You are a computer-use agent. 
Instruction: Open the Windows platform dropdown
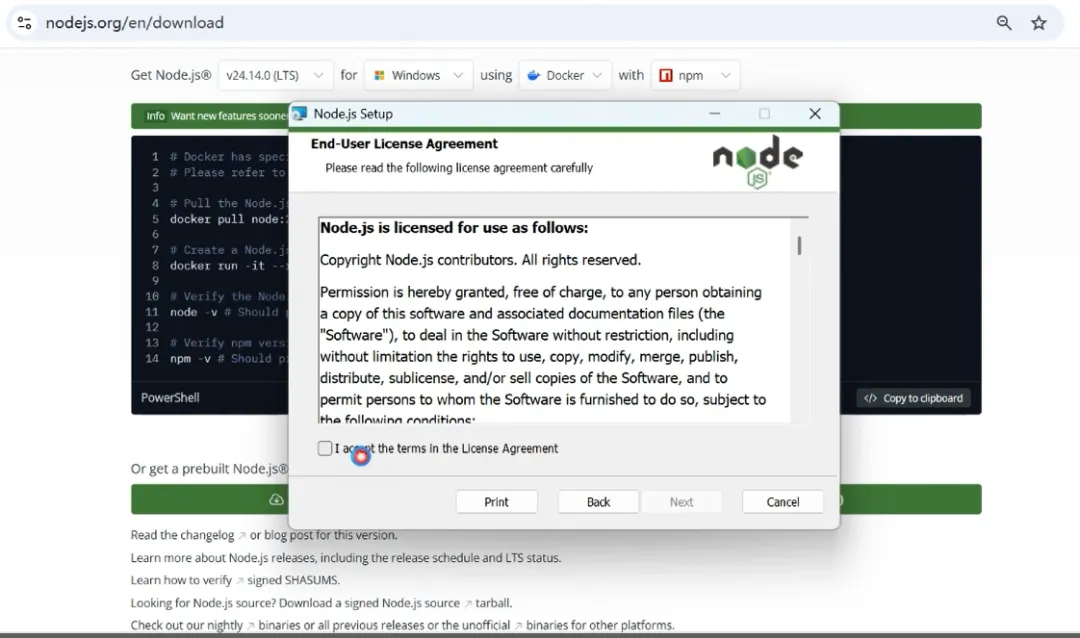click(418, 75)
